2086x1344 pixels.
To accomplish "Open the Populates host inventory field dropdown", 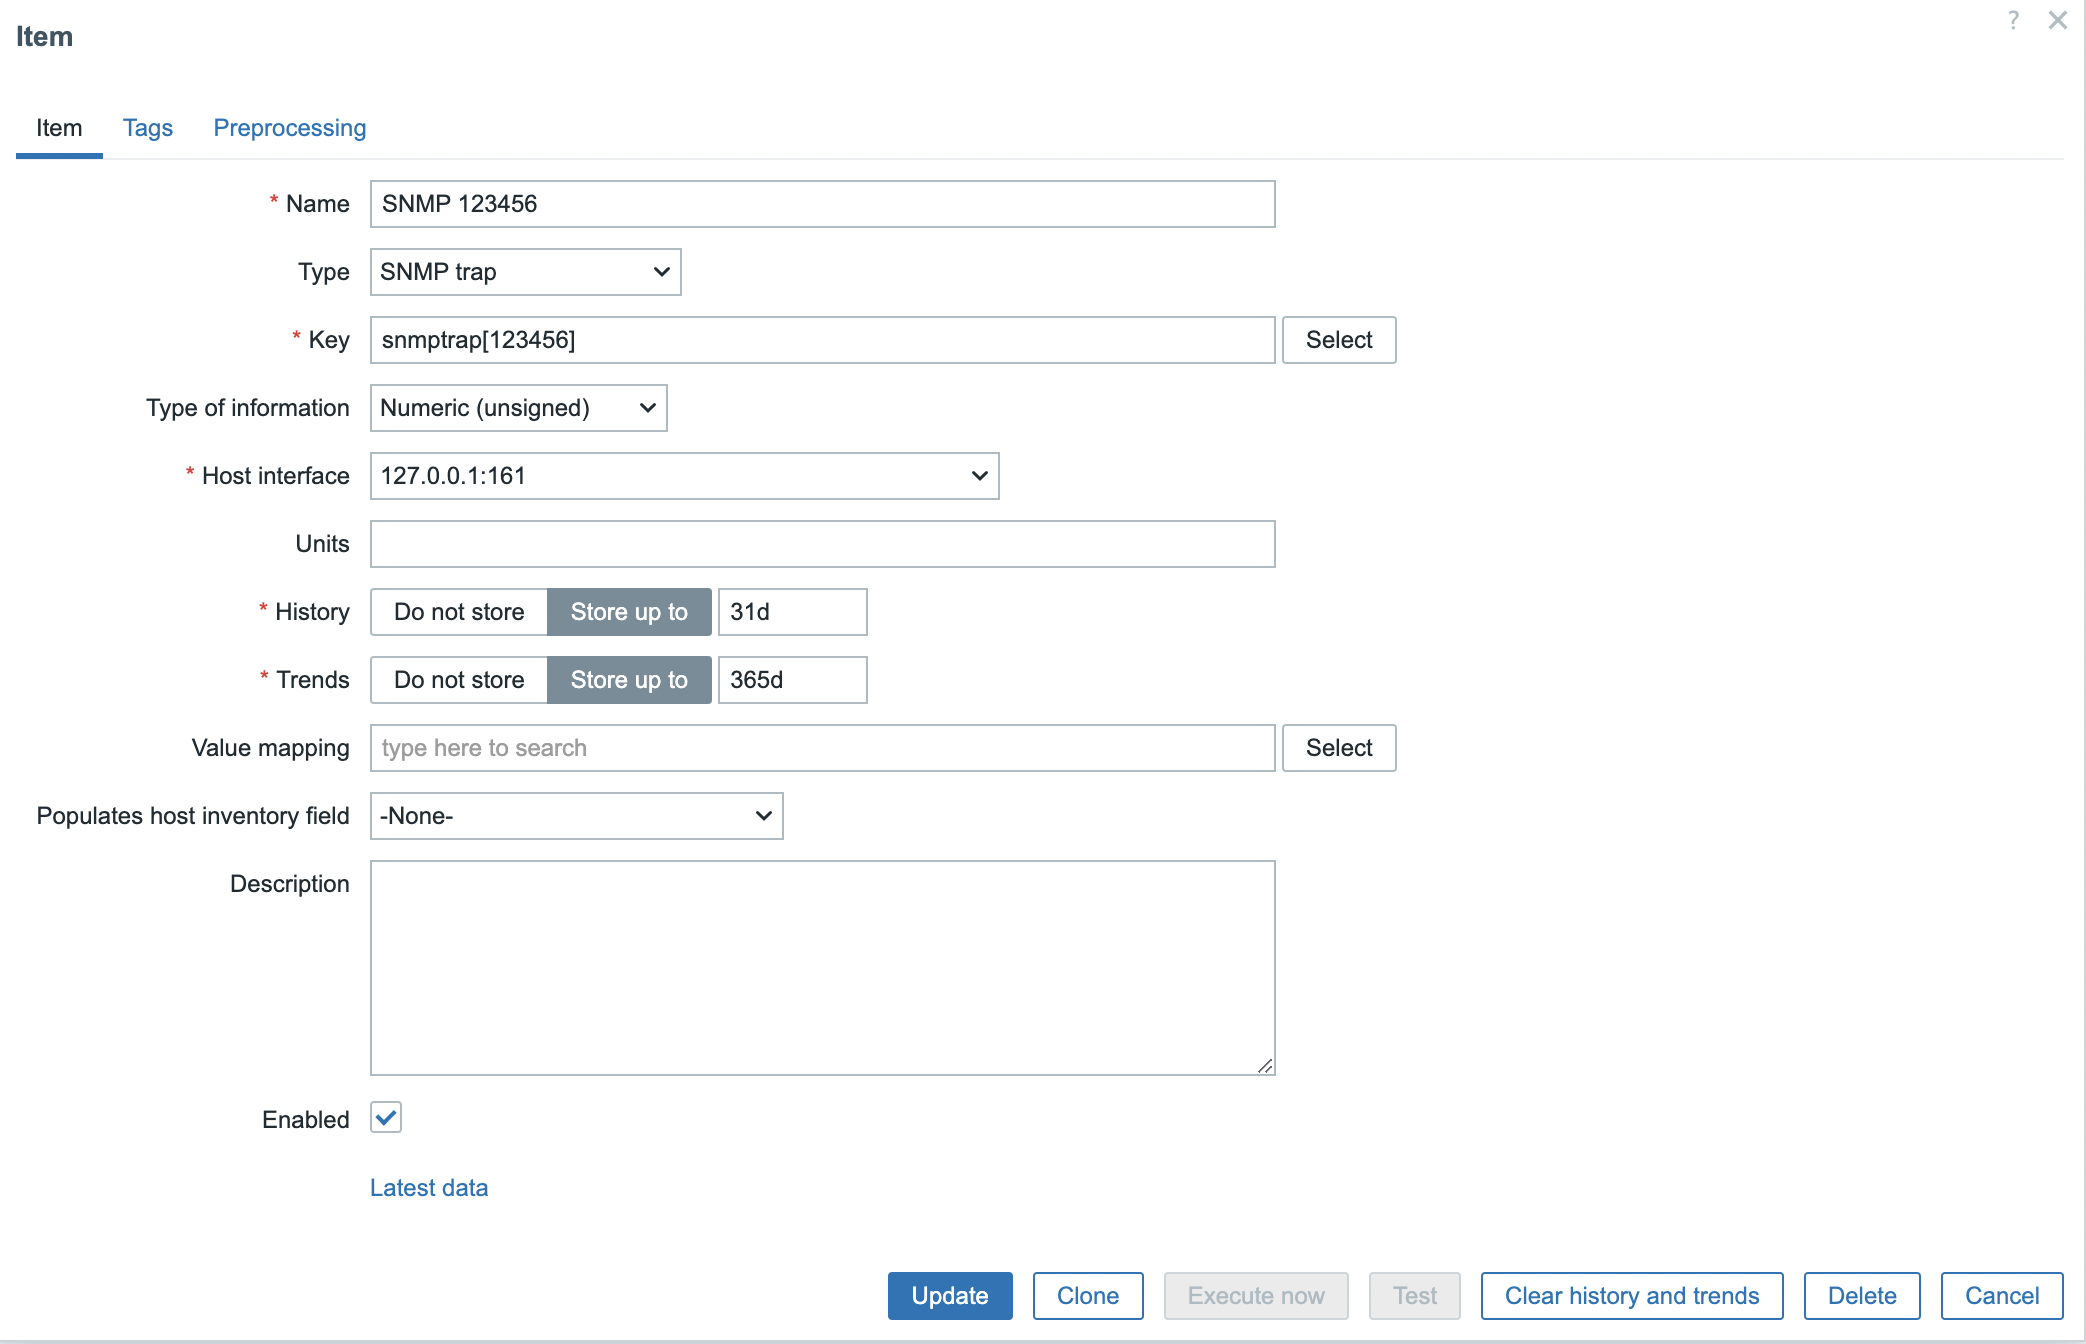I will [x=576, y=816].
